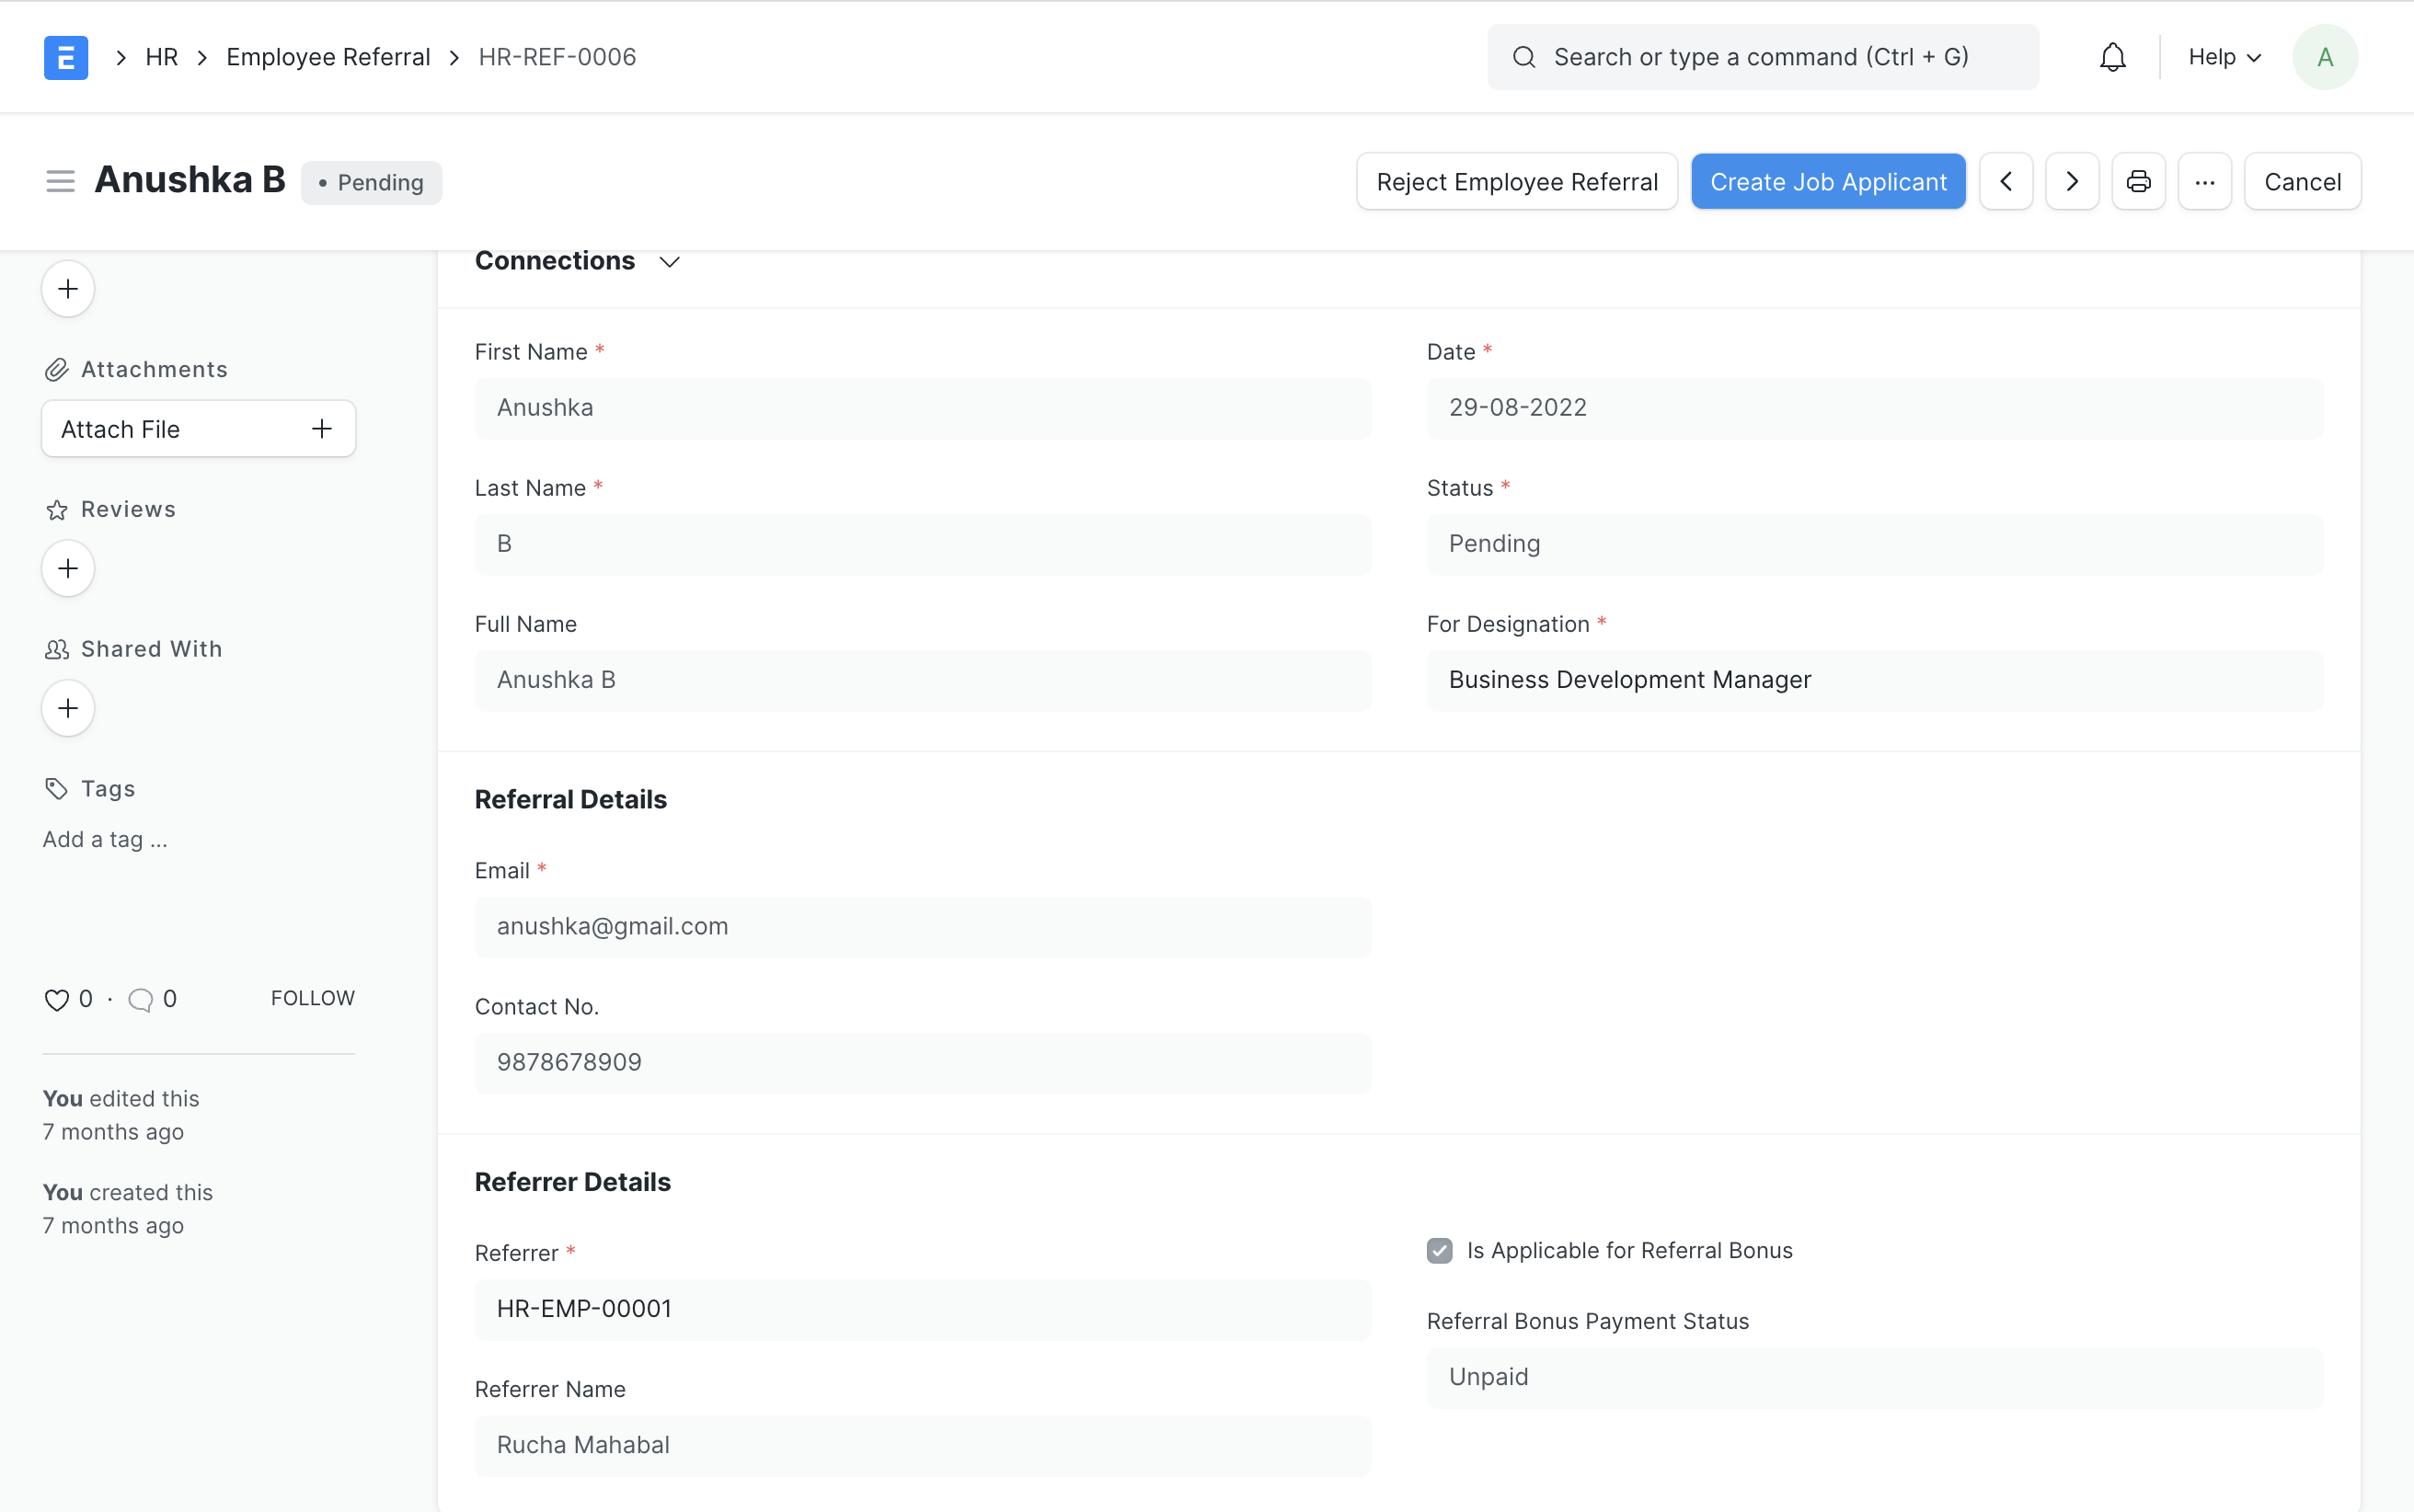Click the print icon in the toolbar

tap(2137, 181)
